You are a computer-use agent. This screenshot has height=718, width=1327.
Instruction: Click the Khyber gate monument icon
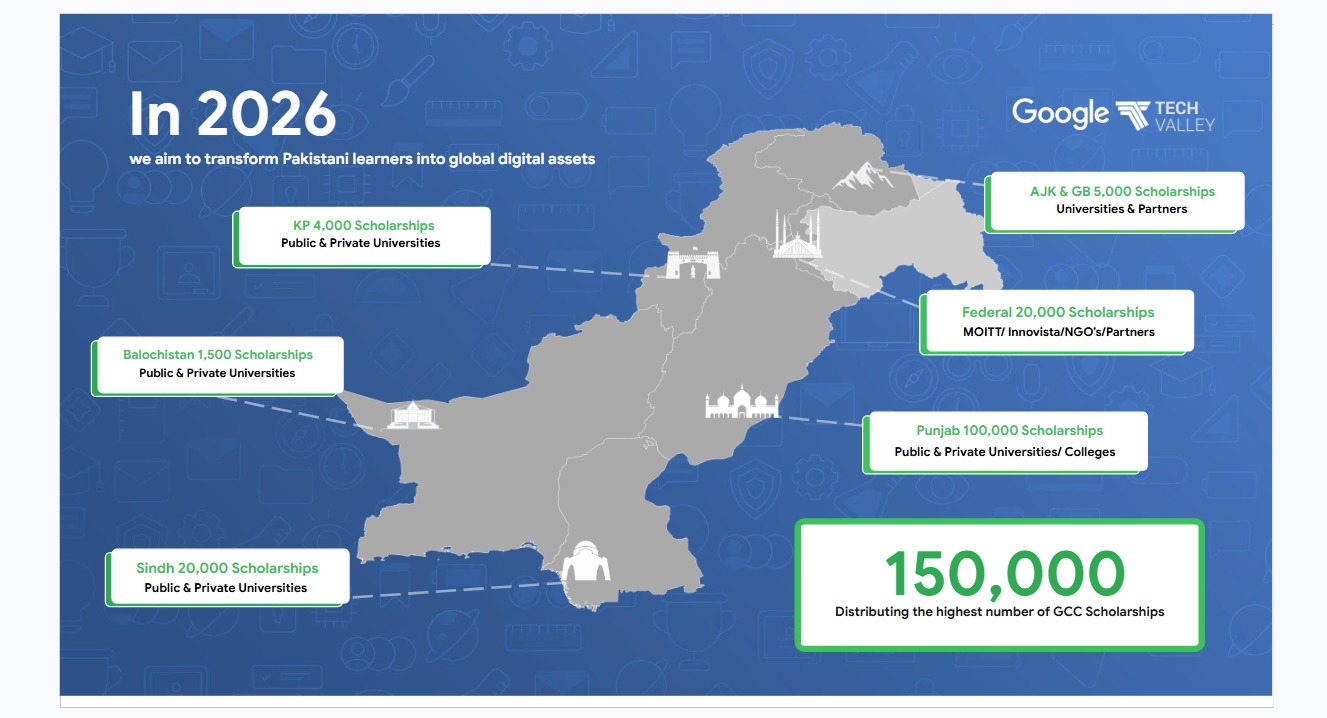pos(692,265)
